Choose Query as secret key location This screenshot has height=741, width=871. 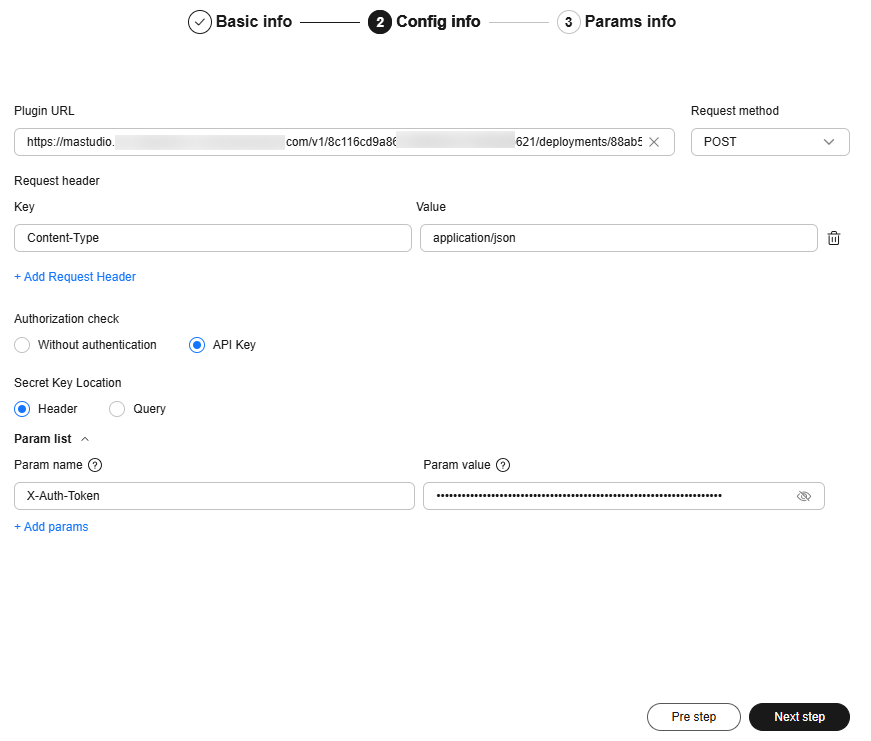tap(117, 409)
